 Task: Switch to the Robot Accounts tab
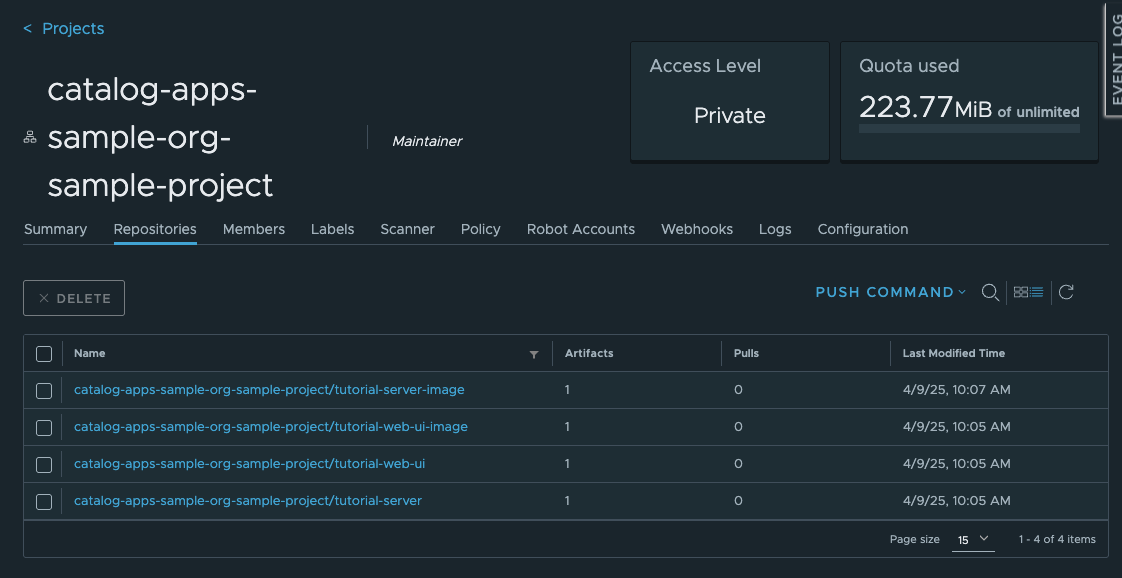[580, 229]
